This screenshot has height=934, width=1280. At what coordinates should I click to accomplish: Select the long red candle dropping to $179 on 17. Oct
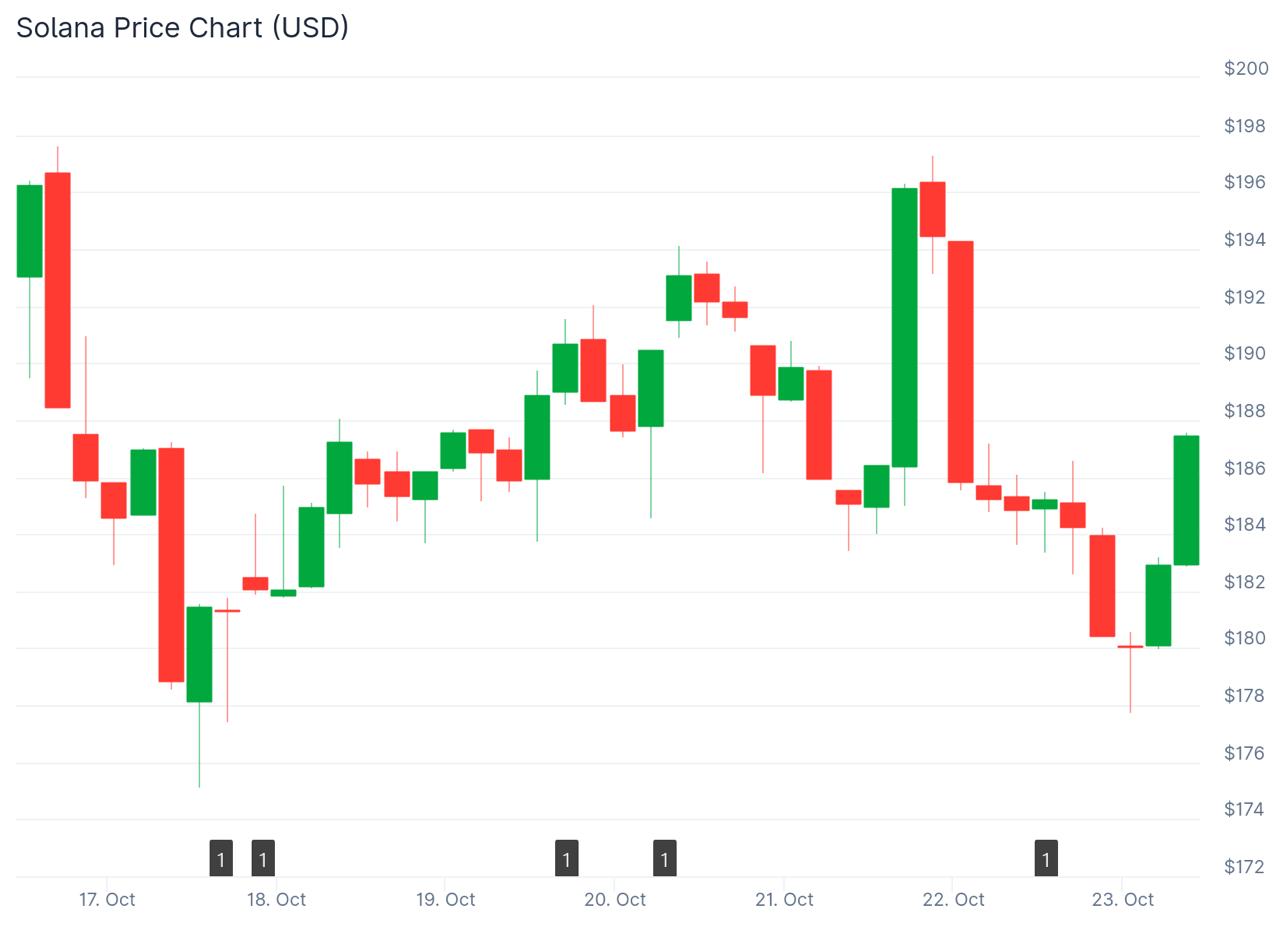[171, 565]
